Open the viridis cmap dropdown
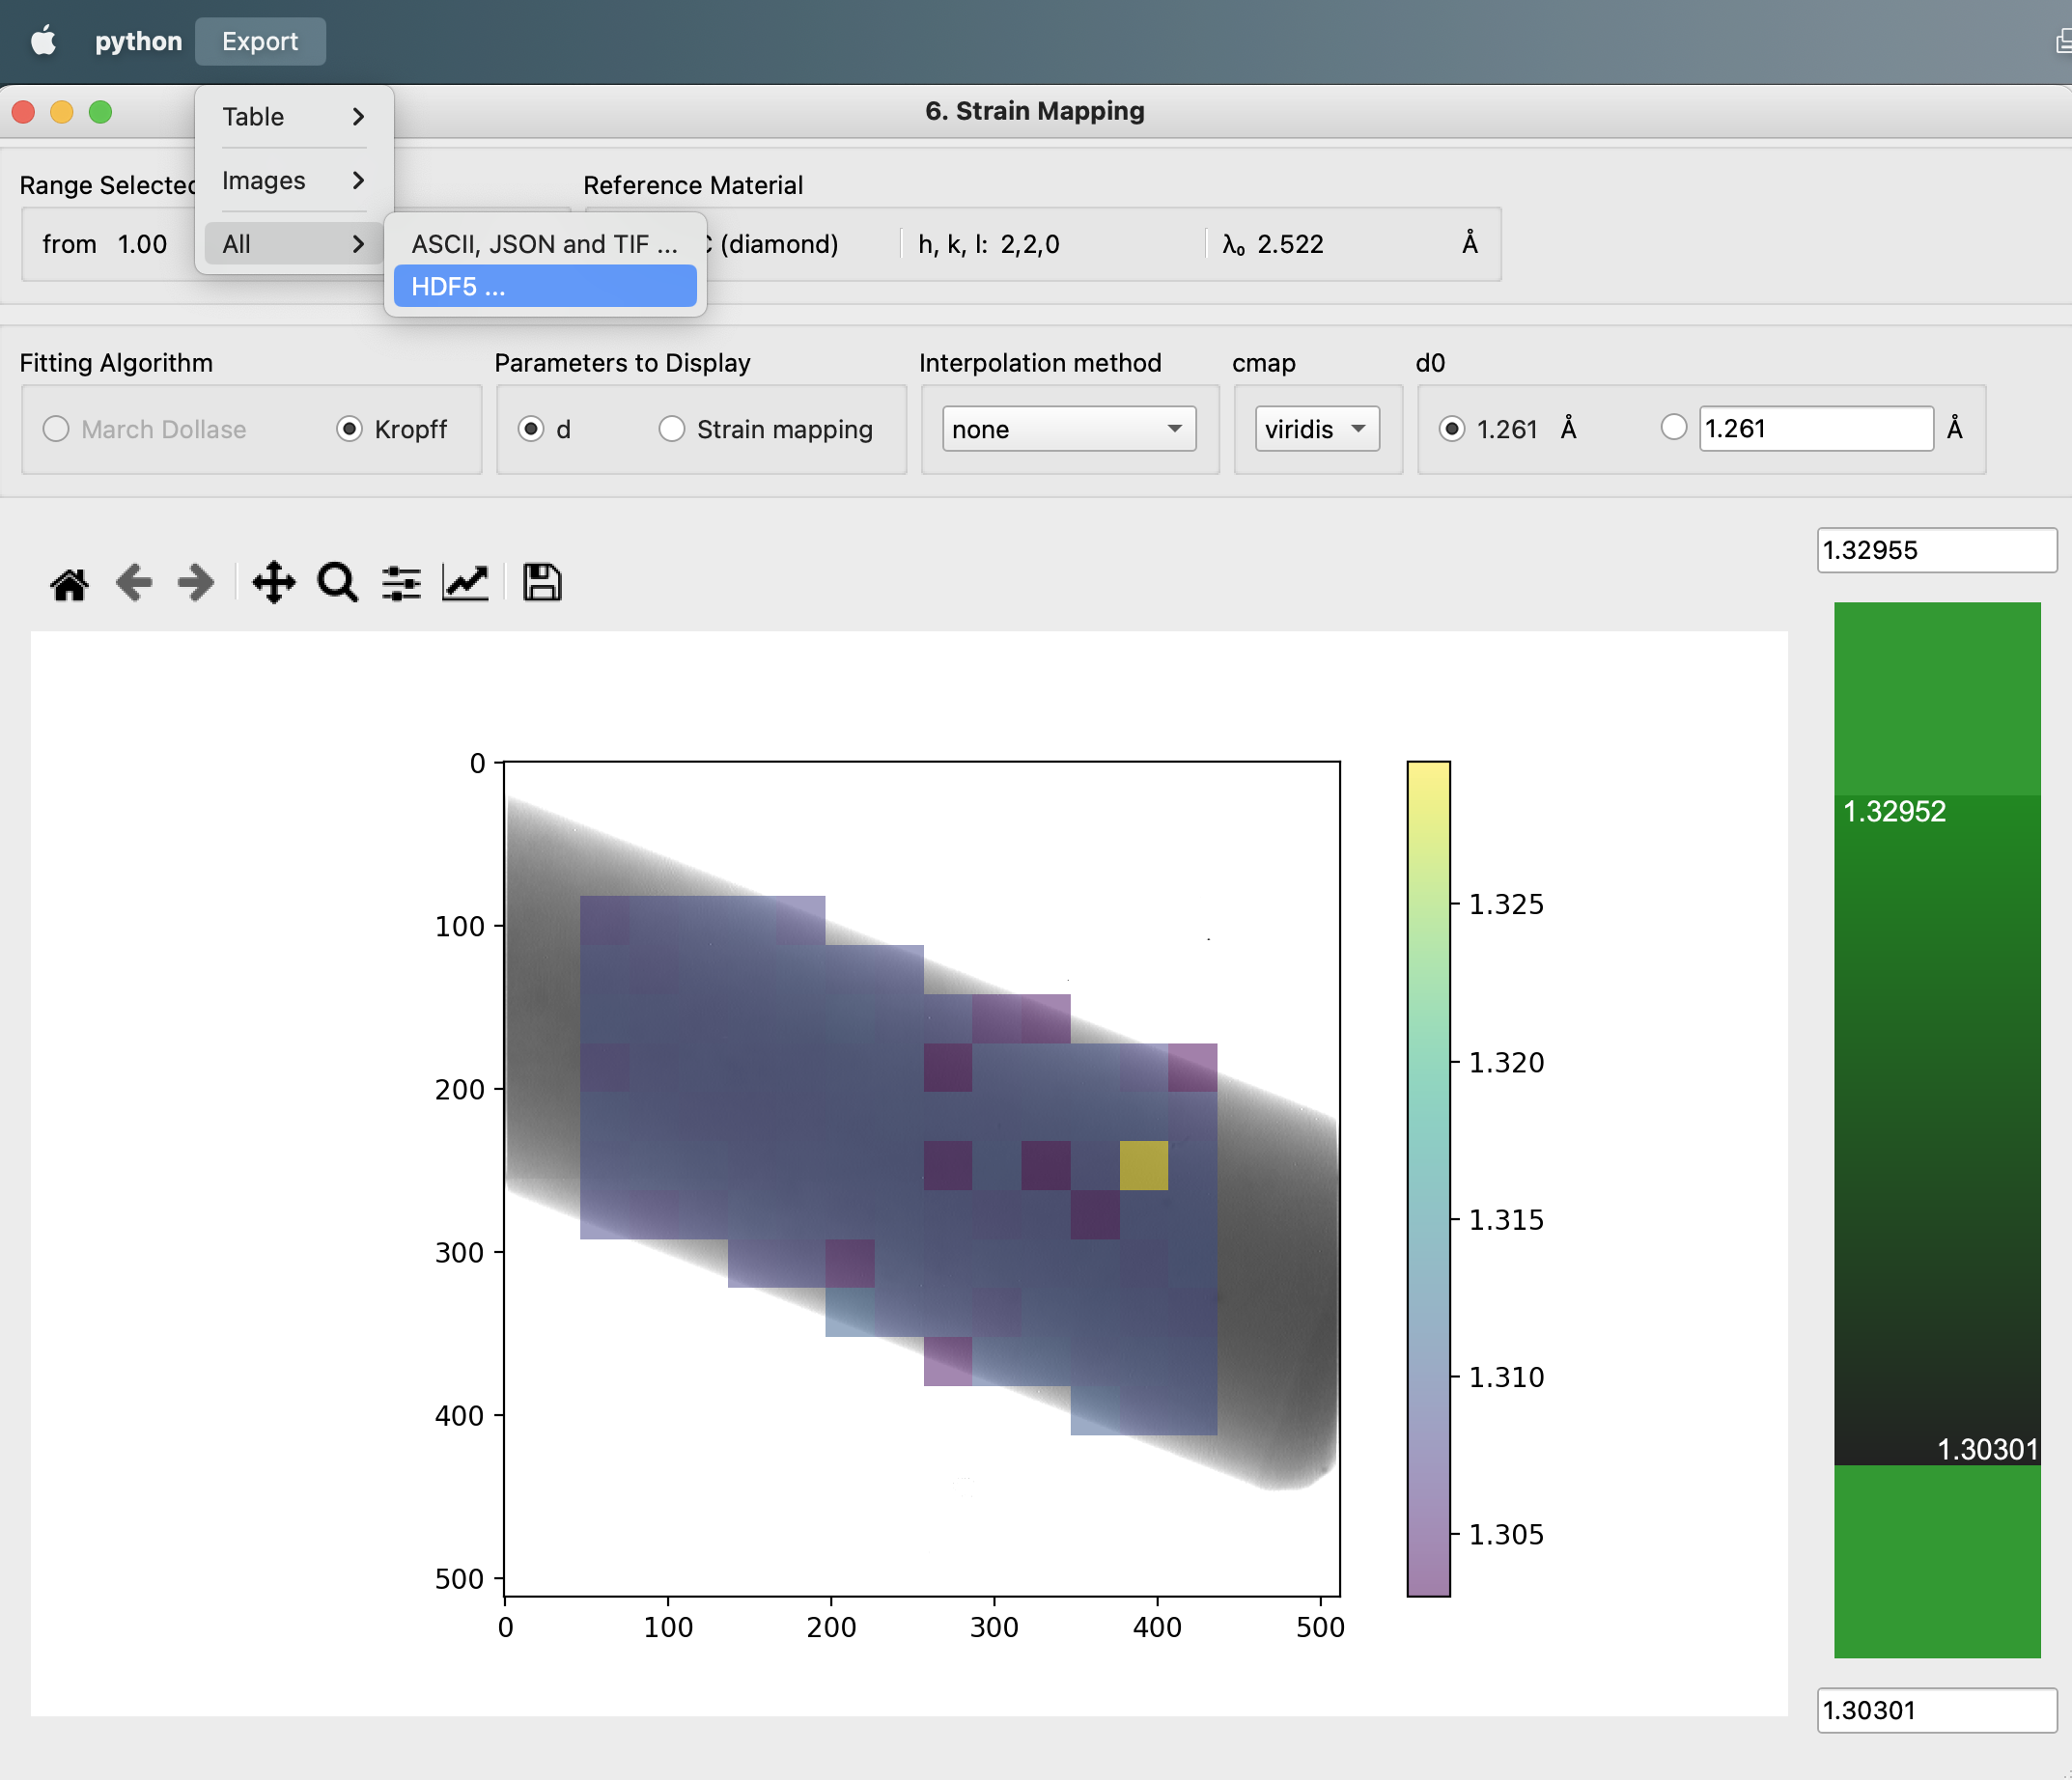The width and height of the screenshot is (2072, 1780). tap(1316, 429)
